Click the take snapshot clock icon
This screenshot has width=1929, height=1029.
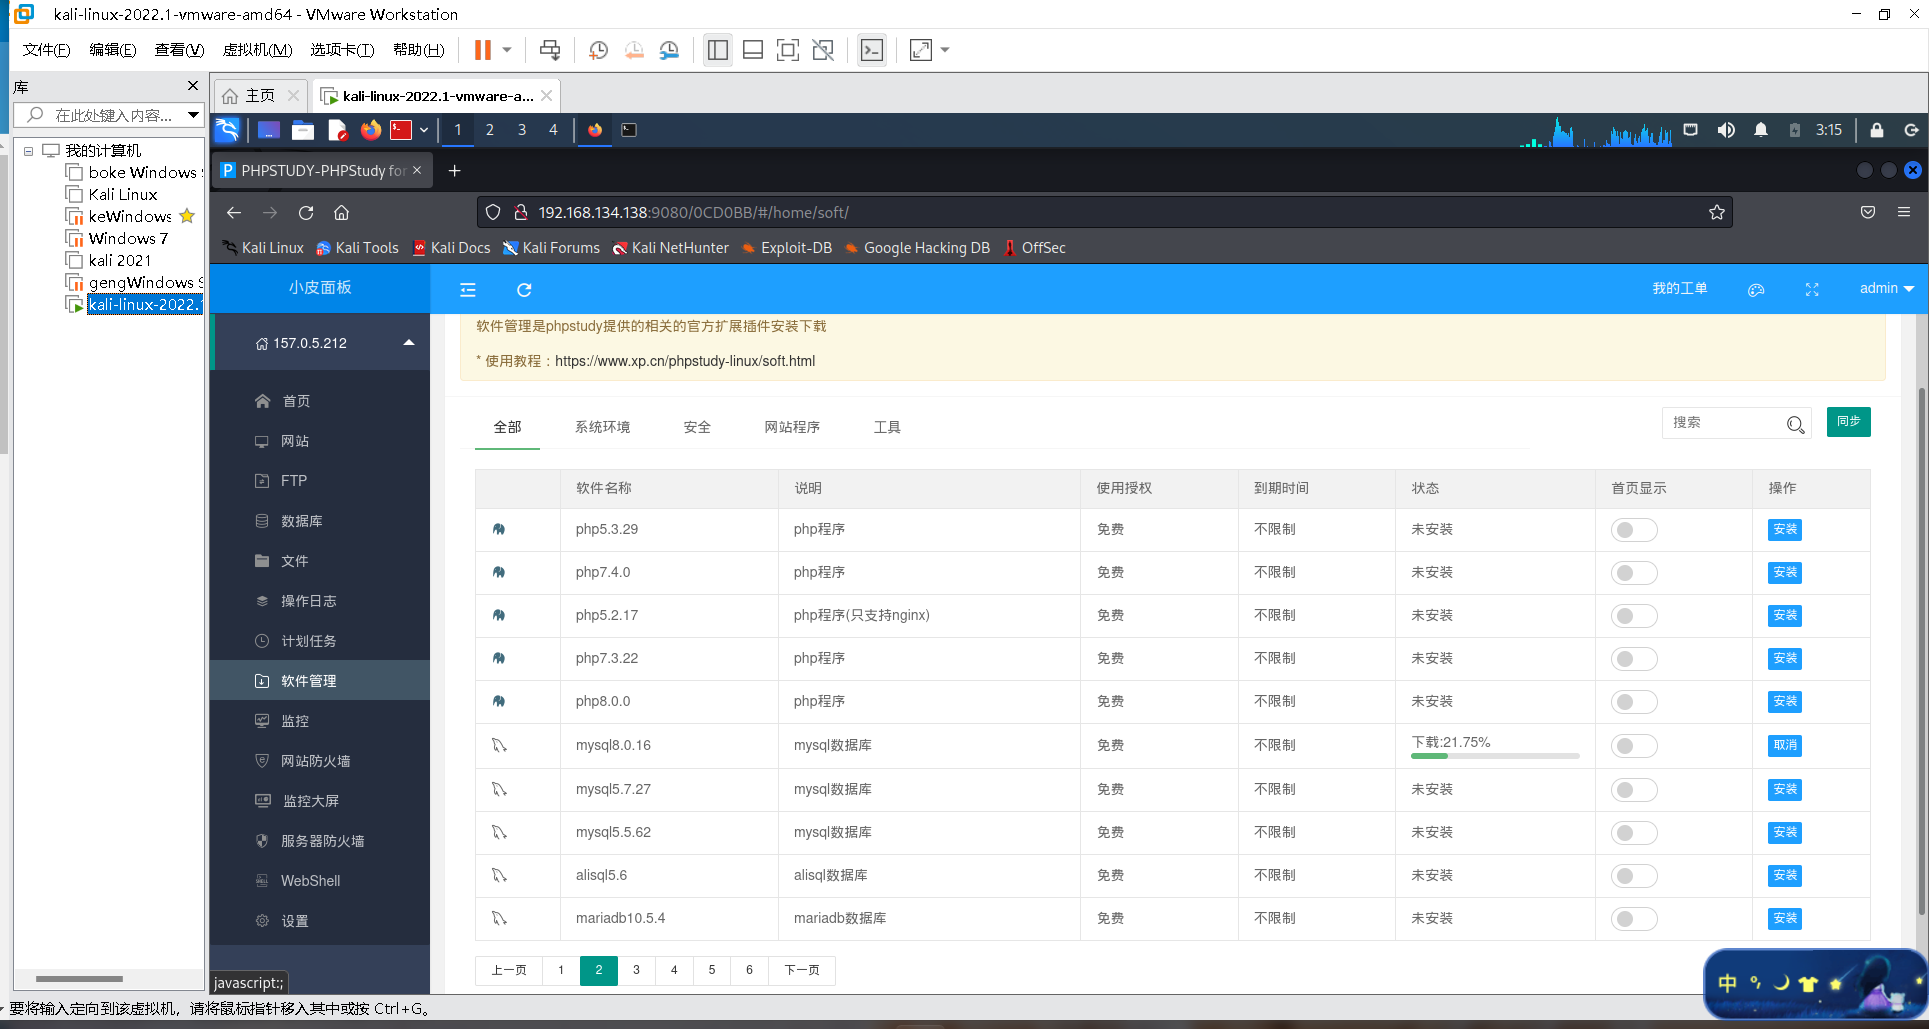598,50
